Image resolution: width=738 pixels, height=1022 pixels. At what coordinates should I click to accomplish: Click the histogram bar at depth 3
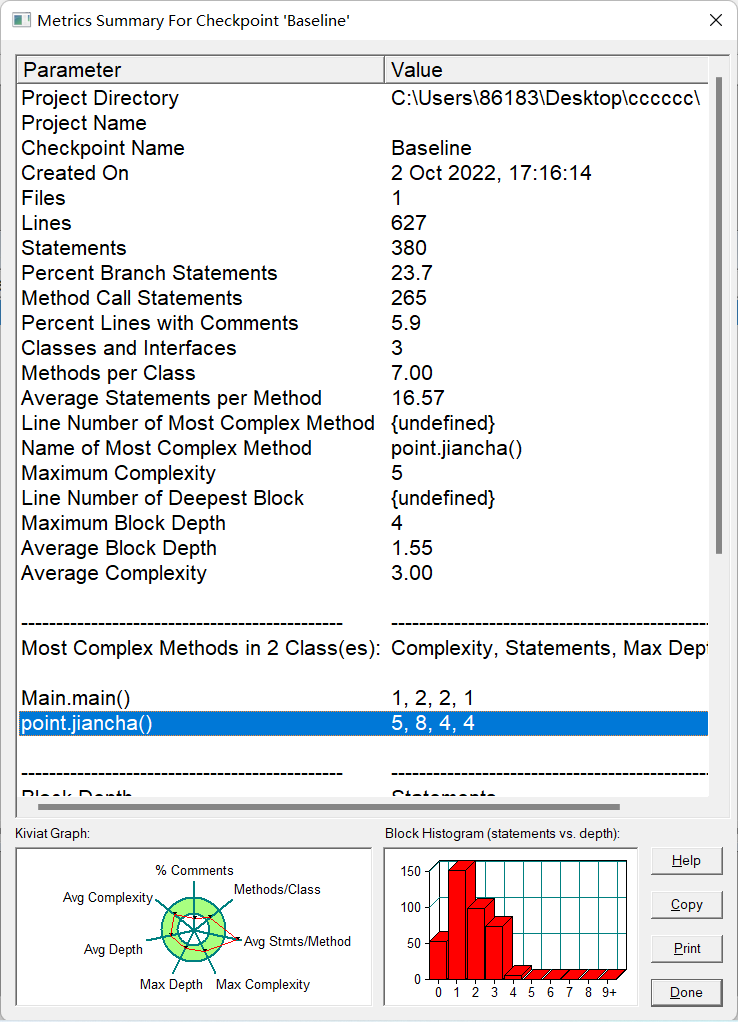495,952
